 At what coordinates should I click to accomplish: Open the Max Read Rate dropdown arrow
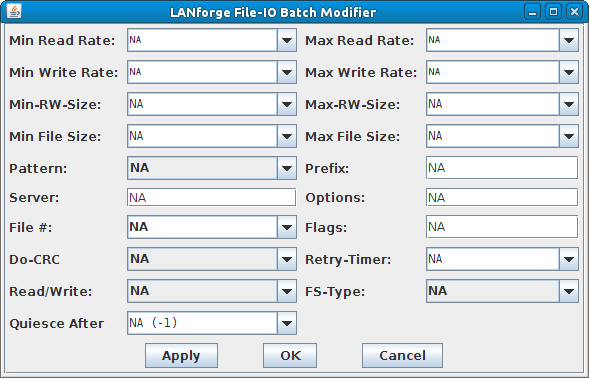click(568, 40)
